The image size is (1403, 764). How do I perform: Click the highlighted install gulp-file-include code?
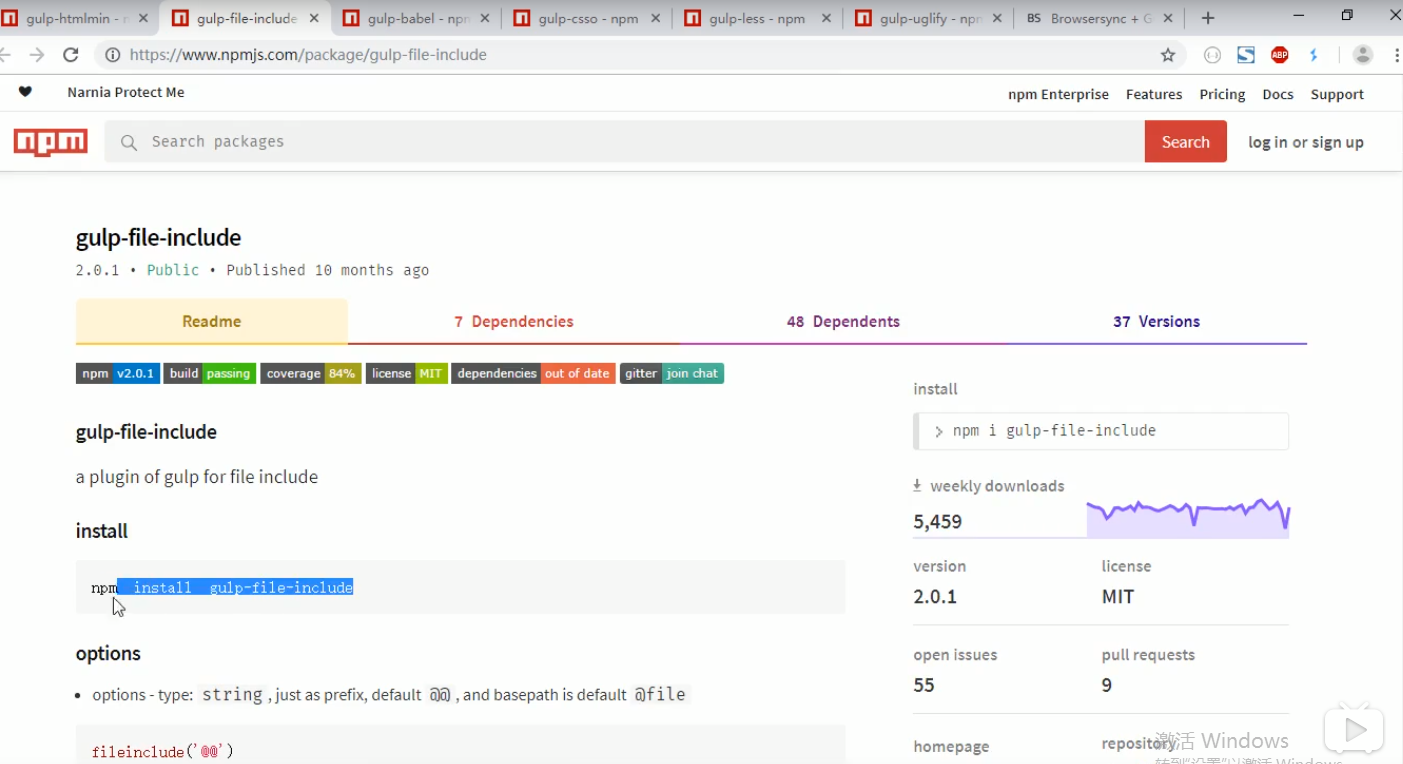[x=235, y=588]
